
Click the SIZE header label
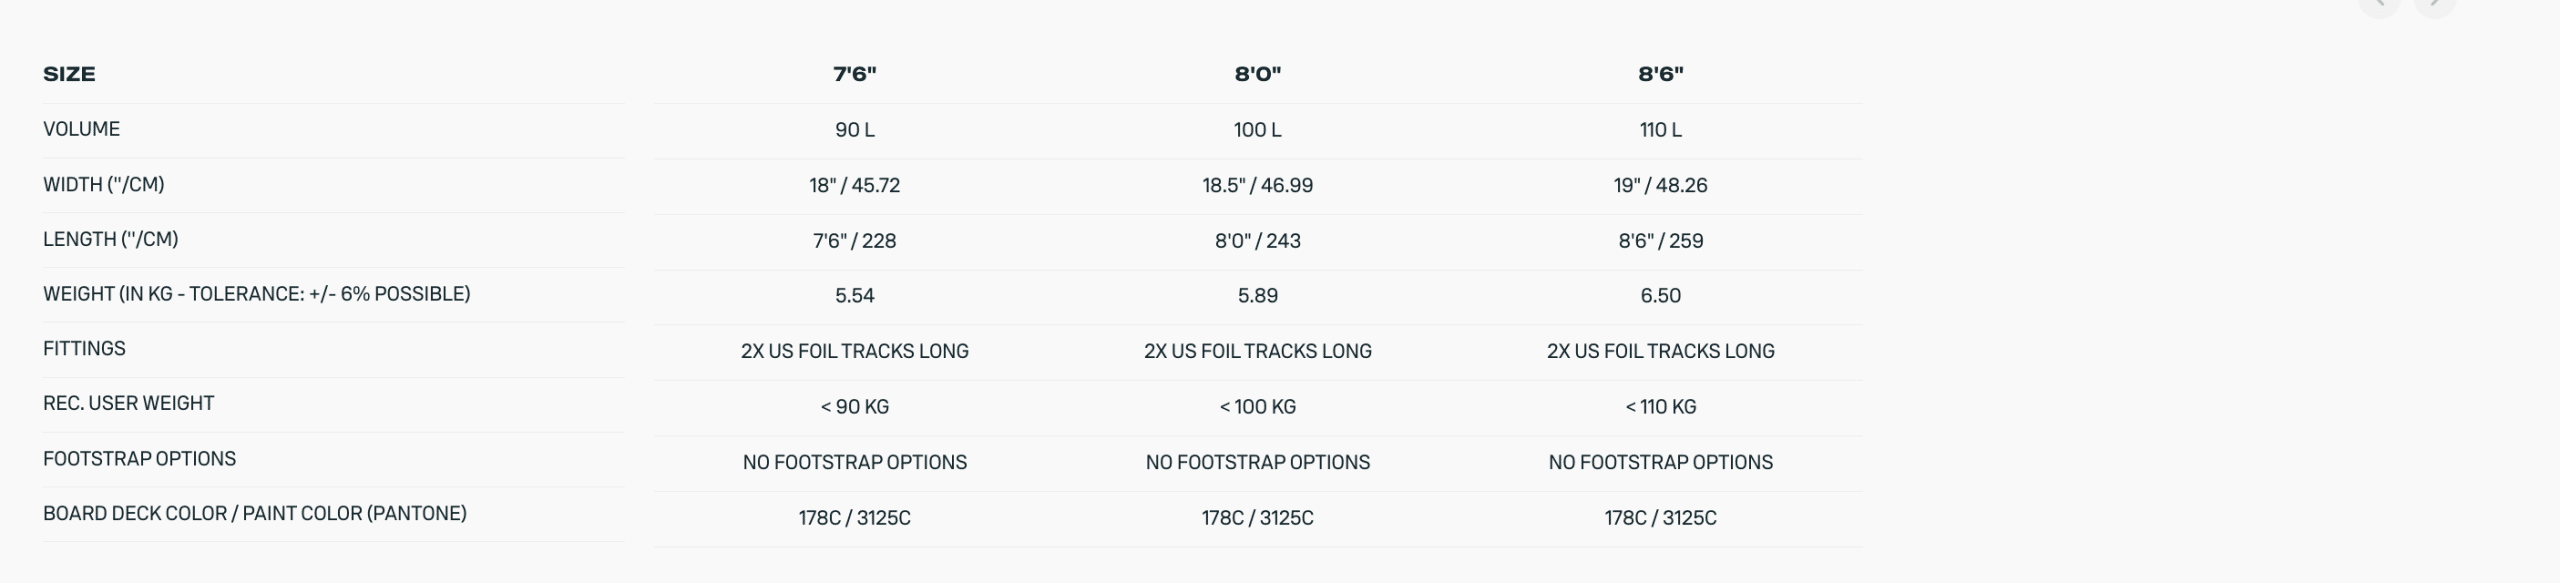69,74
